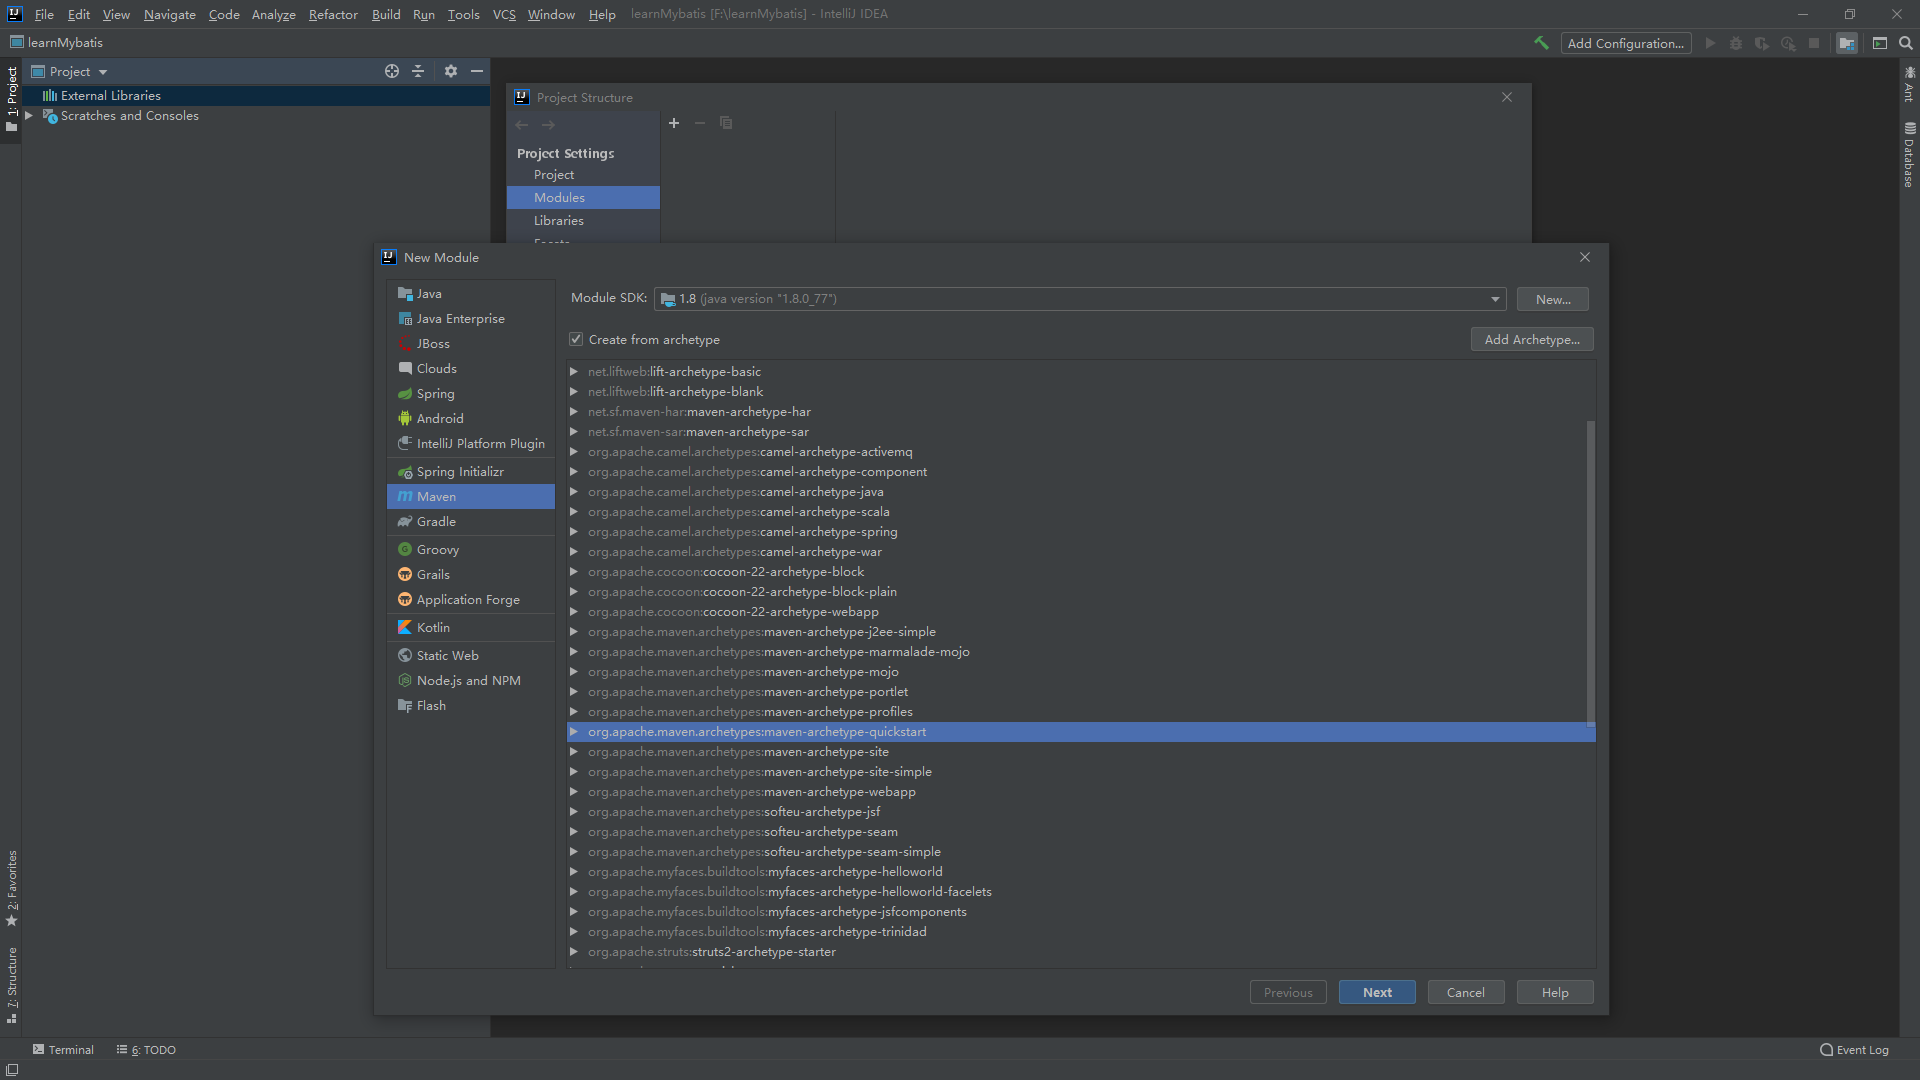1920x1080 pixels.
Task: Select Groovy module type
Action: 471,549
